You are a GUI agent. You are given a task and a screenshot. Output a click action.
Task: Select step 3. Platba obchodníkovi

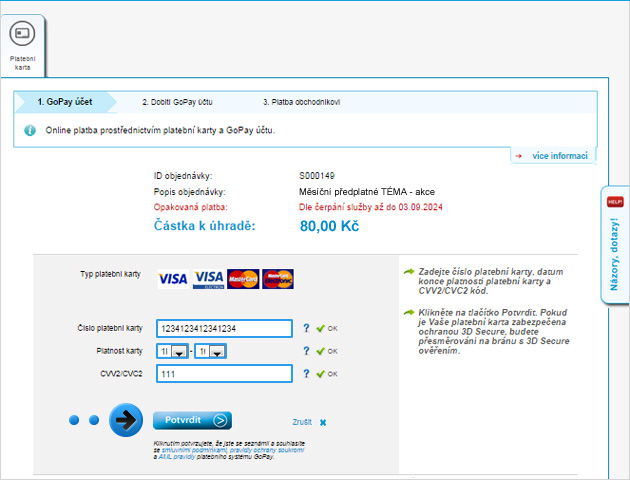point(301,102)
